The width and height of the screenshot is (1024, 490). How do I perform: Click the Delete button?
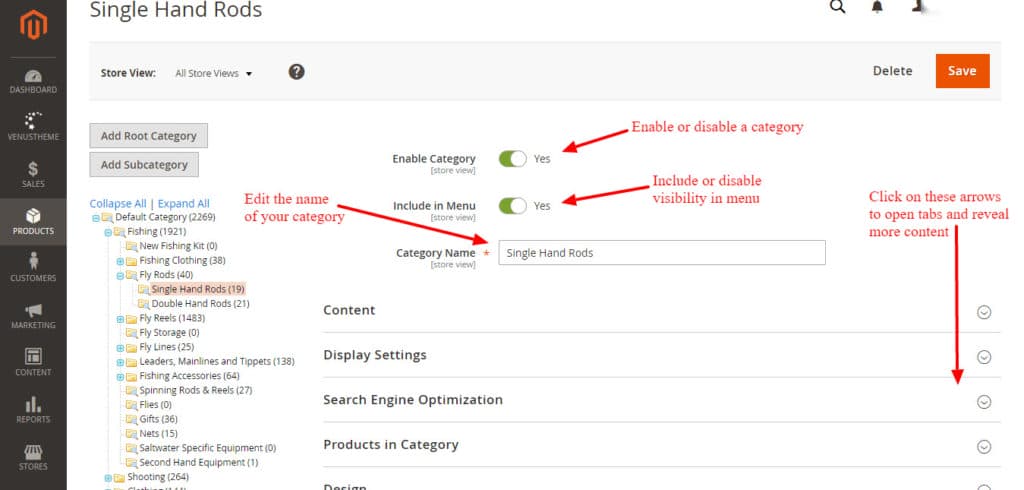click(x=892, y=71)
